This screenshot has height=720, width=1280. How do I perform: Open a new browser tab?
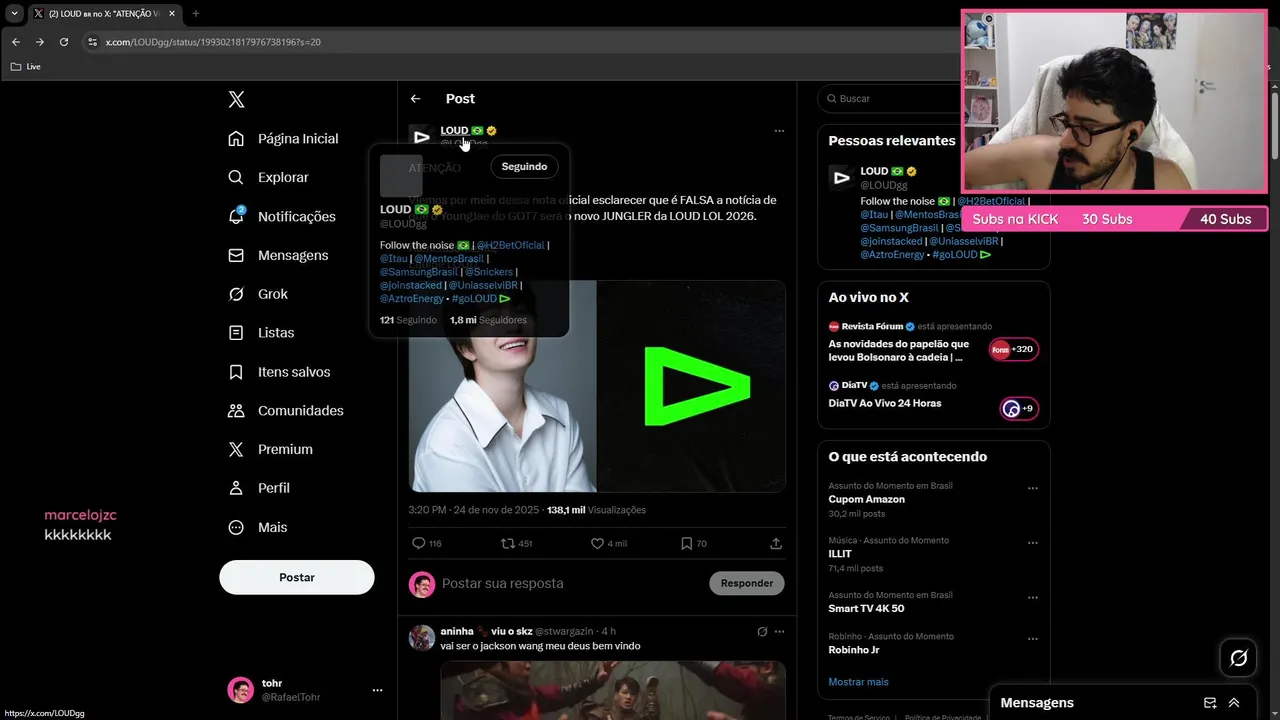coord(195,13)
